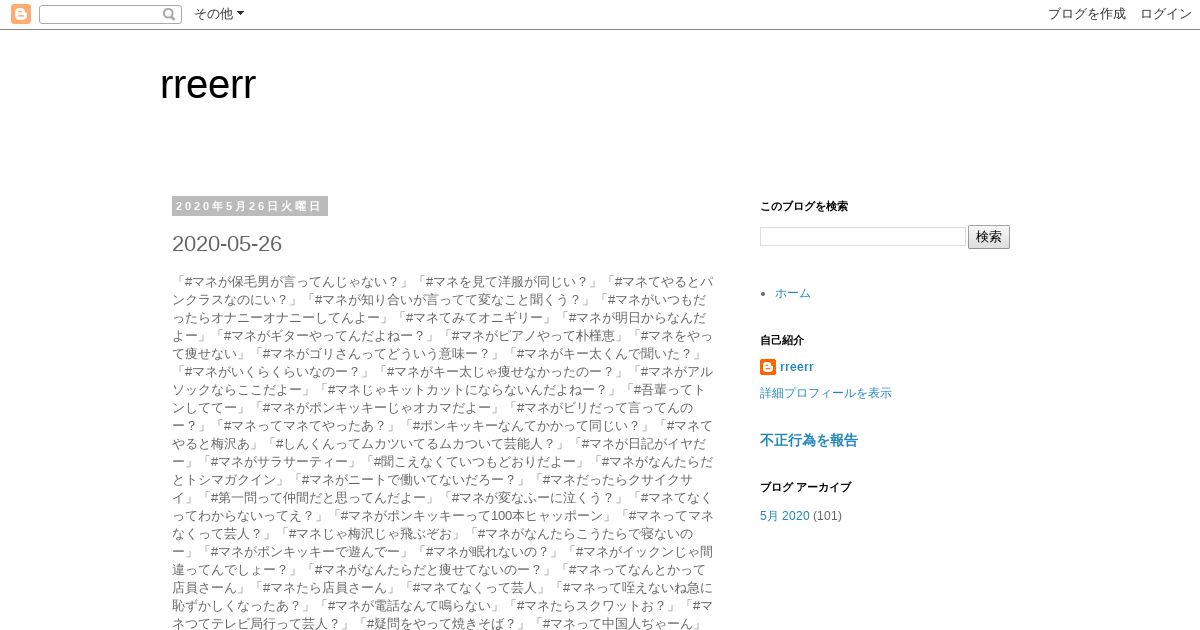The height and width of the screenshot is (630, 1200).
Task: Click the magnifier icon in navbar search
Action: pos(169,14)
